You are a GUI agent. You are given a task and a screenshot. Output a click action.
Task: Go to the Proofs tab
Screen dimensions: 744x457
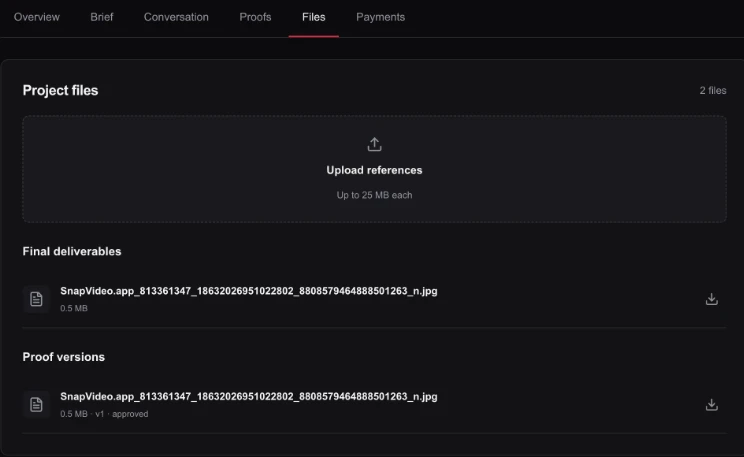(255, 17)
